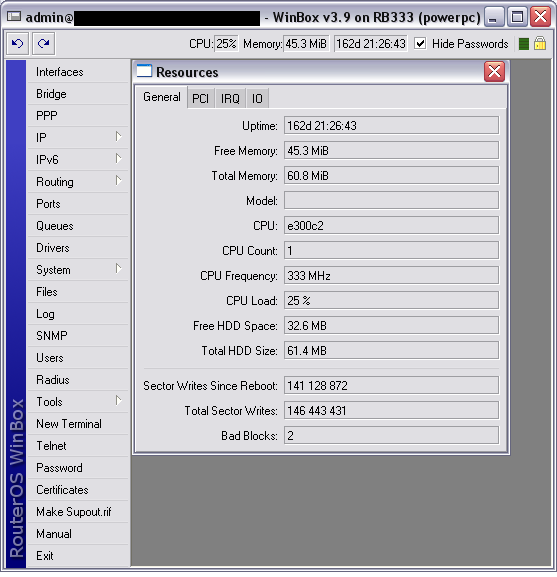Click the CPU Count field

(391, 251)
